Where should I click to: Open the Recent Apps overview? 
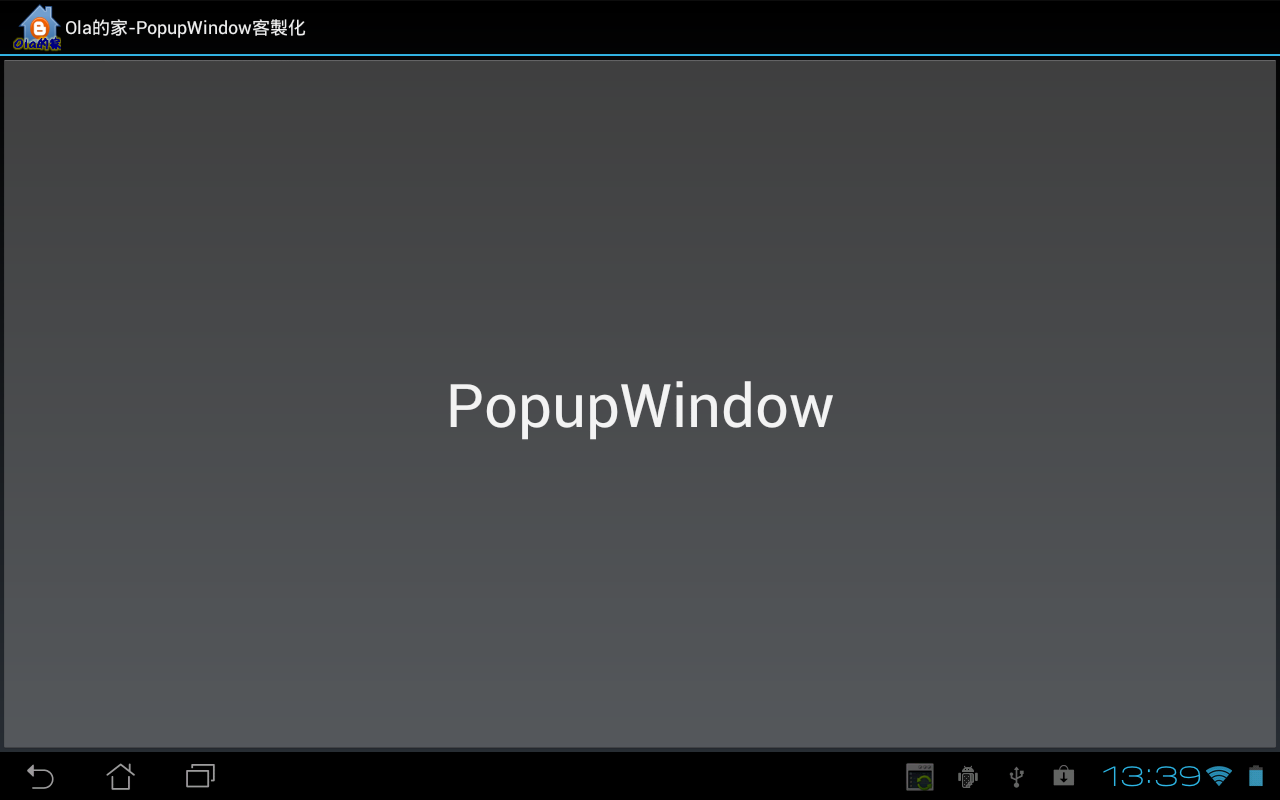click(x=200, y=776)
